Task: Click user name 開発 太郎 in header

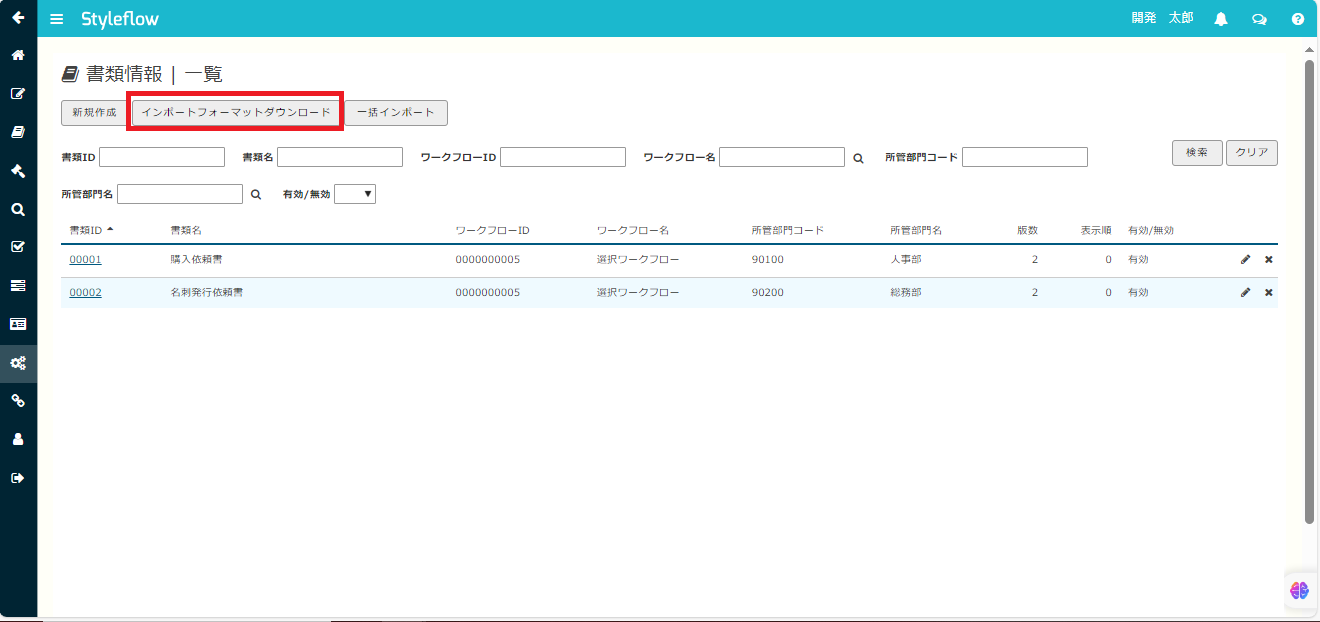Action: (x=1162, y=18)
